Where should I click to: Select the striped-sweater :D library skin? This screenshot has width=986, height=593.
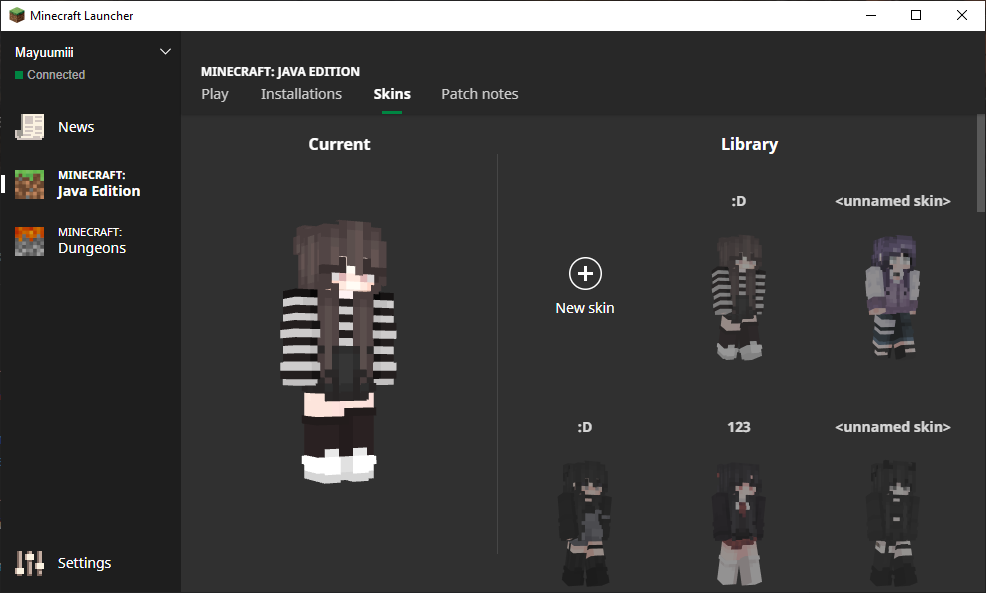(739, 297)
